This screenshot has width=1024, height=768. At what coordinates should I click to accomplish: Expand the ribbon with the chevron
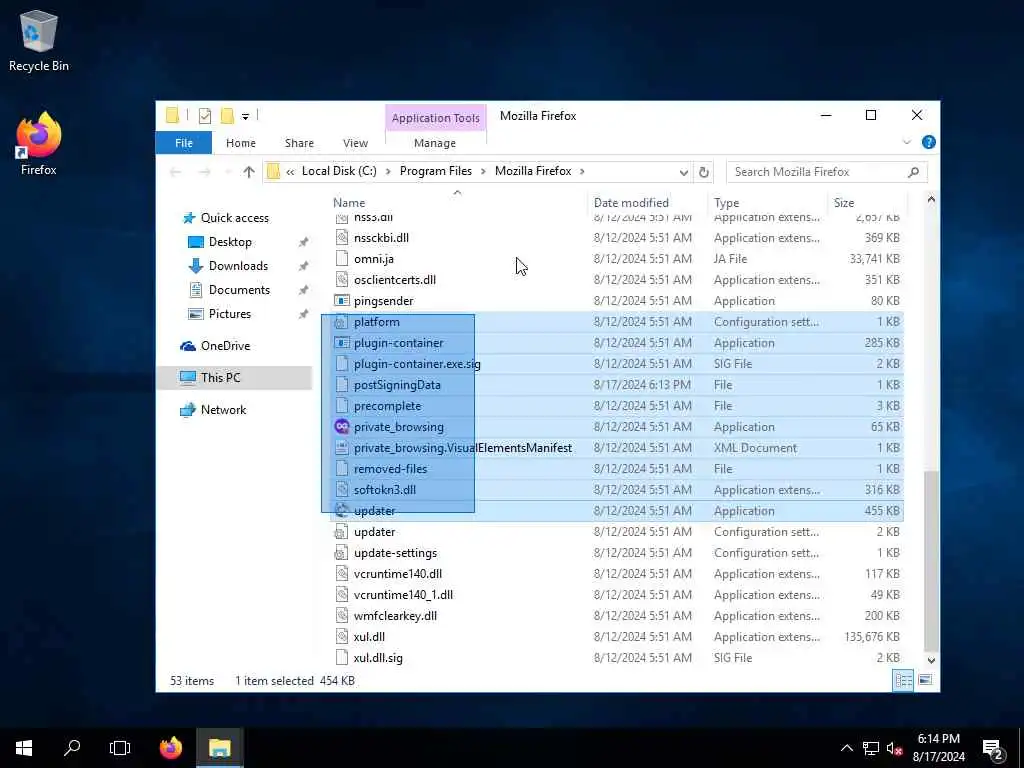click(x=906, y=142)
